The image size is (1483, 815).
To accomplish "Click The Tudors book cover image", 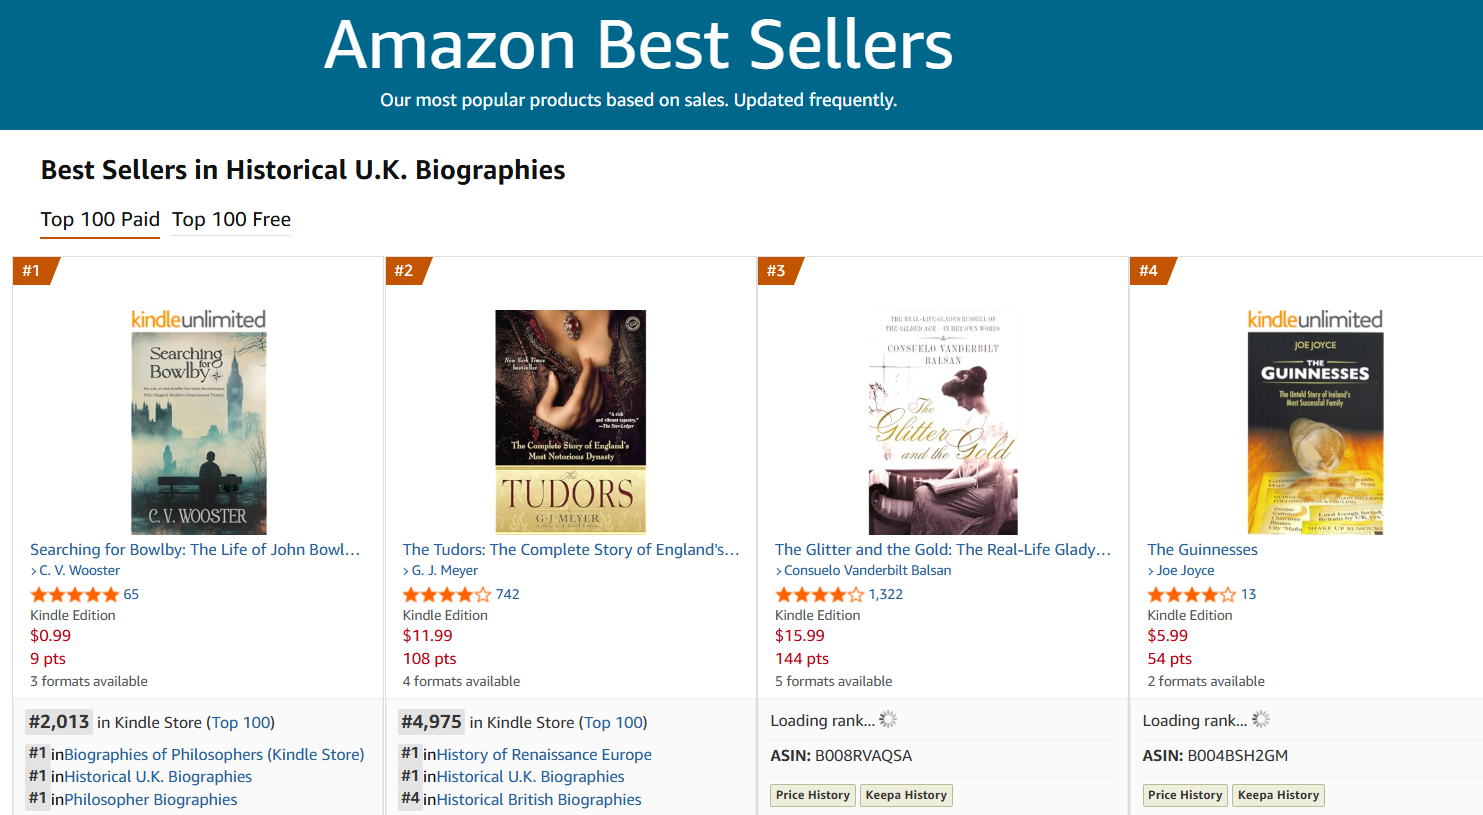I will pos(571,422).
